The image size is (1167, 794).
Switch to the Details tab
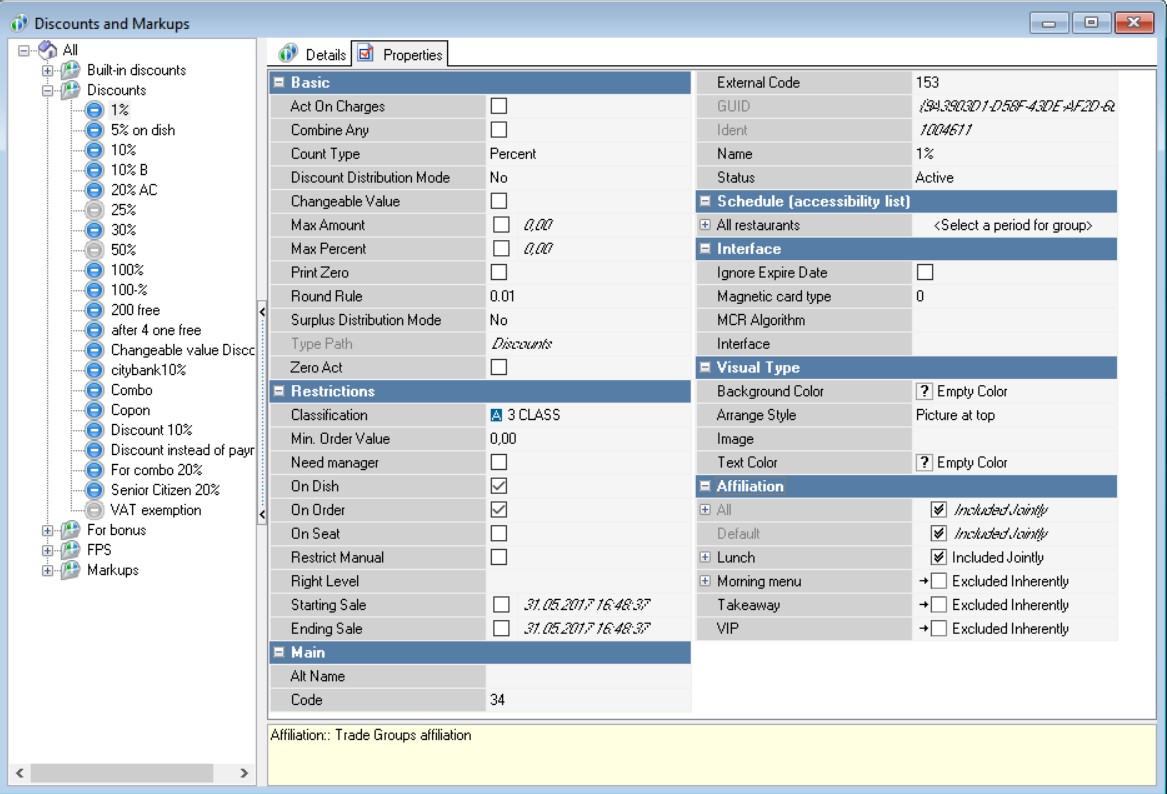point(314,55)
